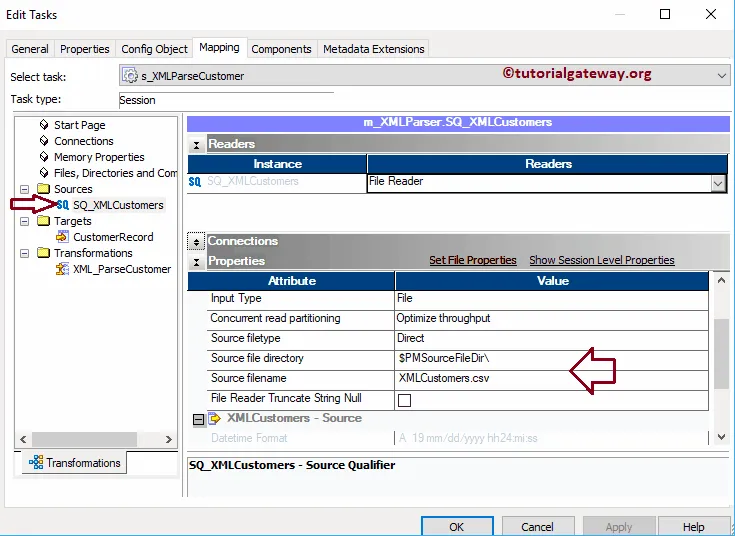
Task: Click the Cancel button
Action: pos(538,527)
